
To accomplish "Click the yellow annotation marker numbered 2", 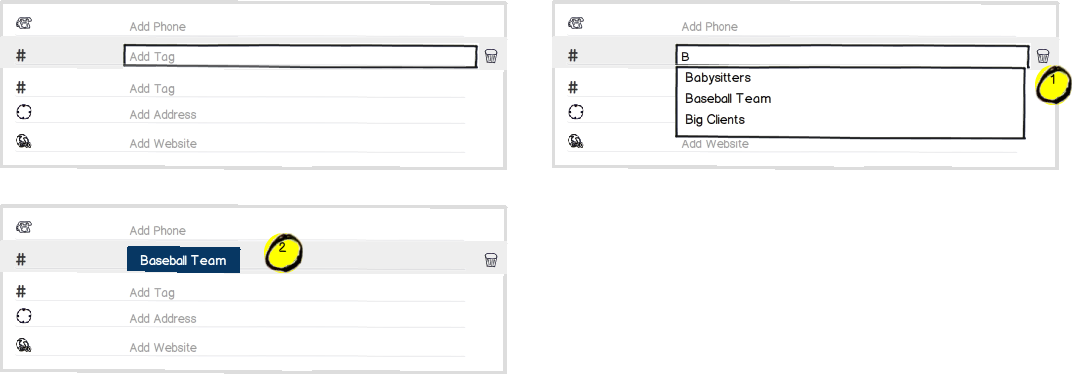I will [x=283, y=253].
